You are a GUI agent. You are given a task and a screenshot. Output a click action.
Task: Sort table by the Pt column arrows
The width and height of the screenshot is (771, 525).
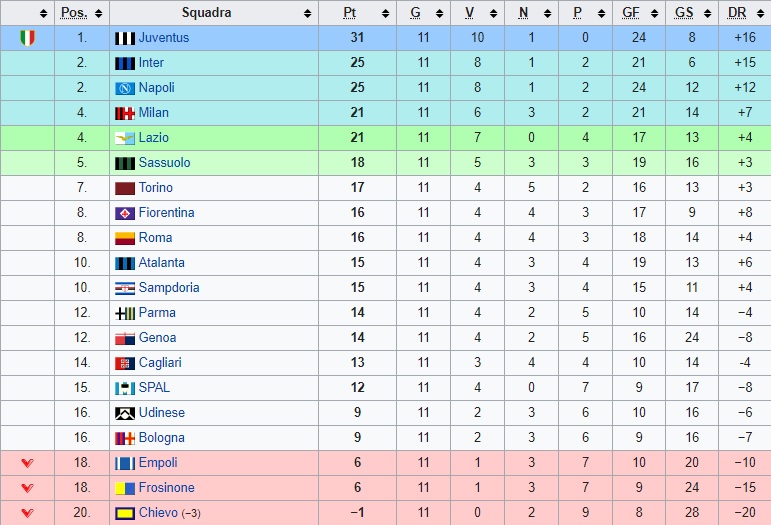386,13
